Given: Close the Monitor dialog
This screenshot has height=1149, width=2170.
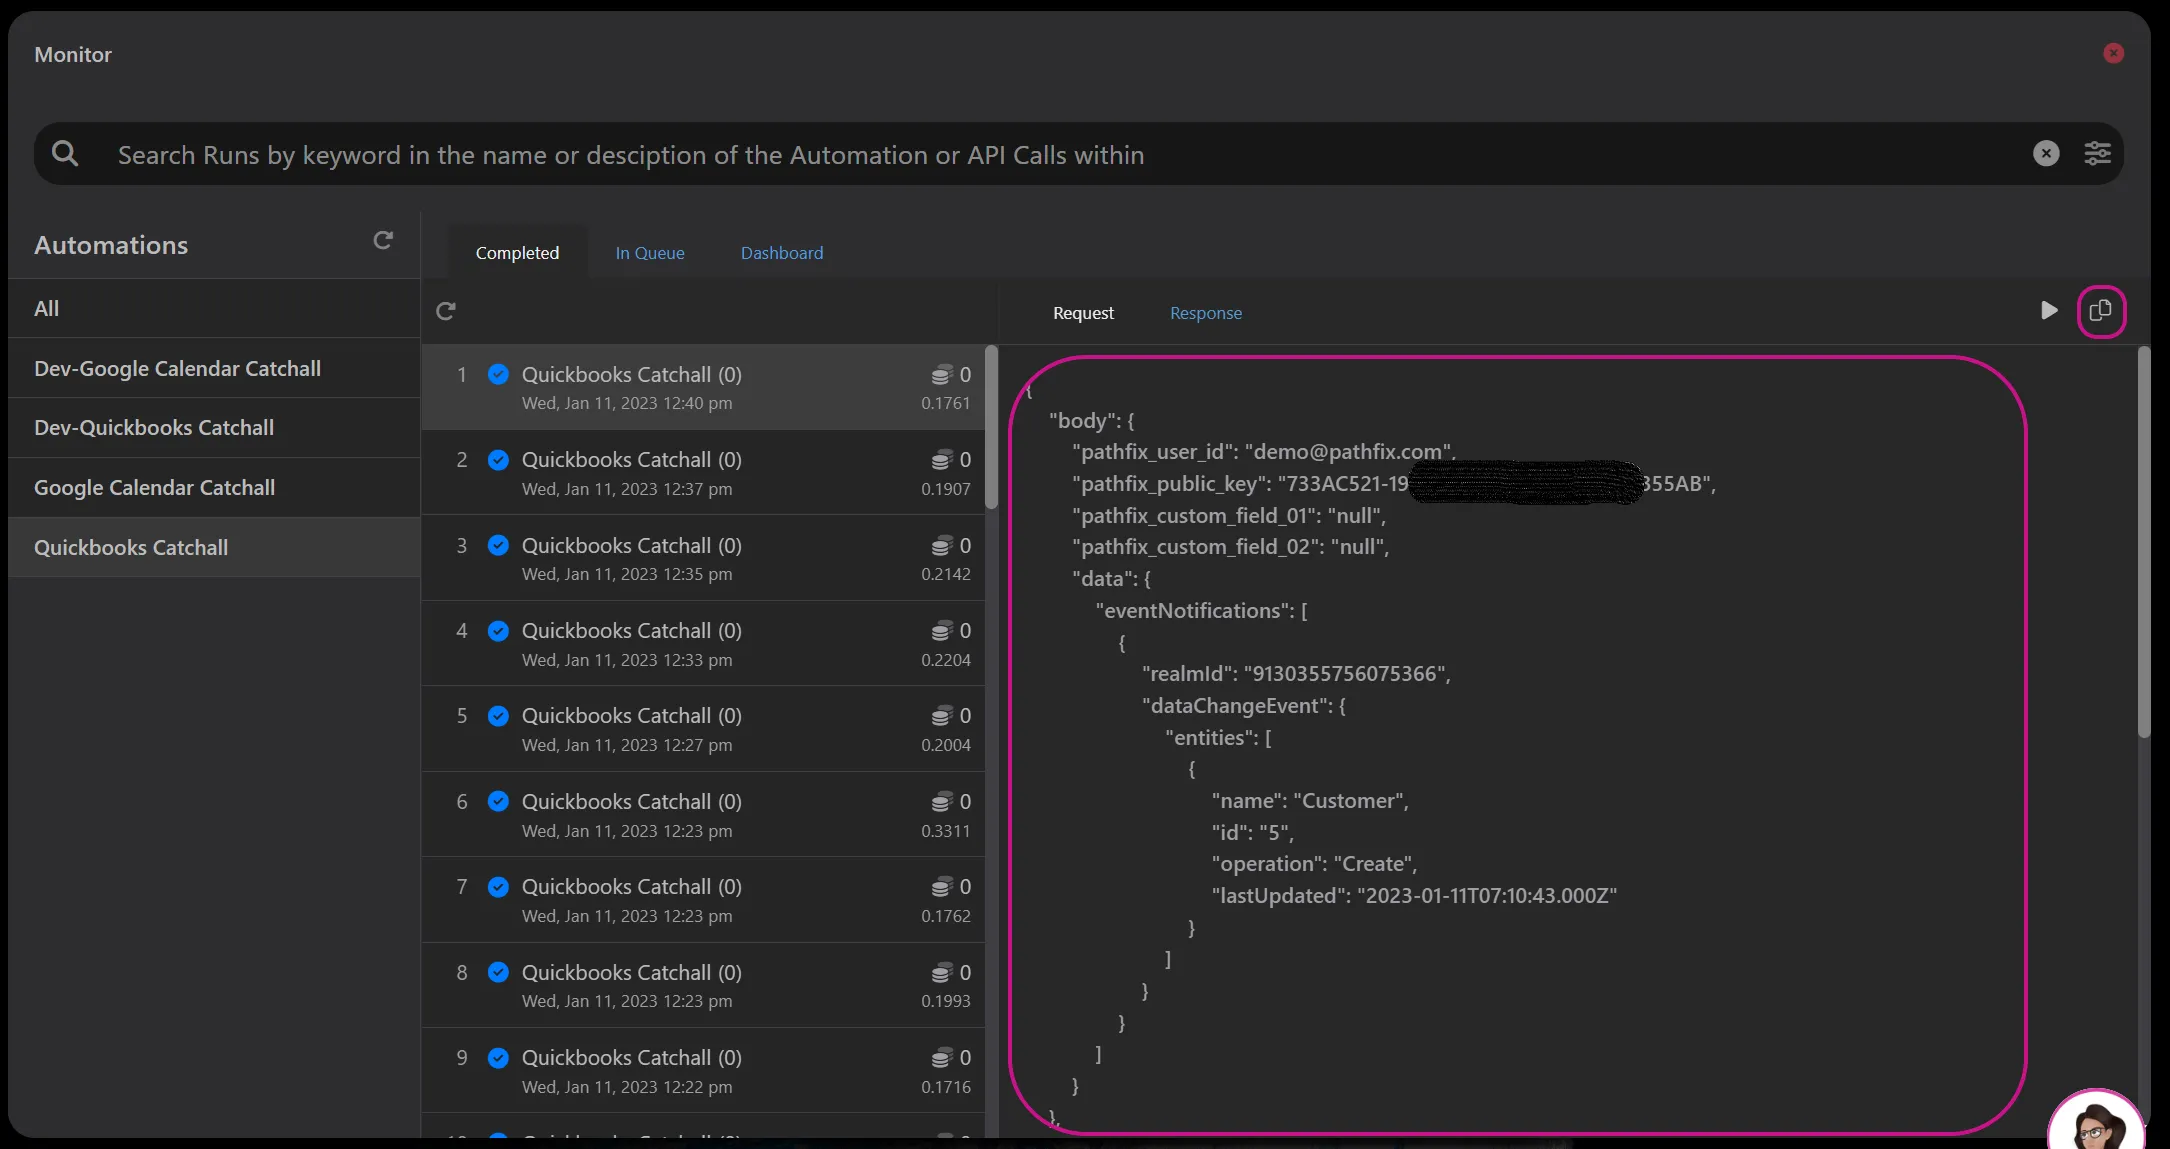Looking at the screenshot, I should 2113,53.
